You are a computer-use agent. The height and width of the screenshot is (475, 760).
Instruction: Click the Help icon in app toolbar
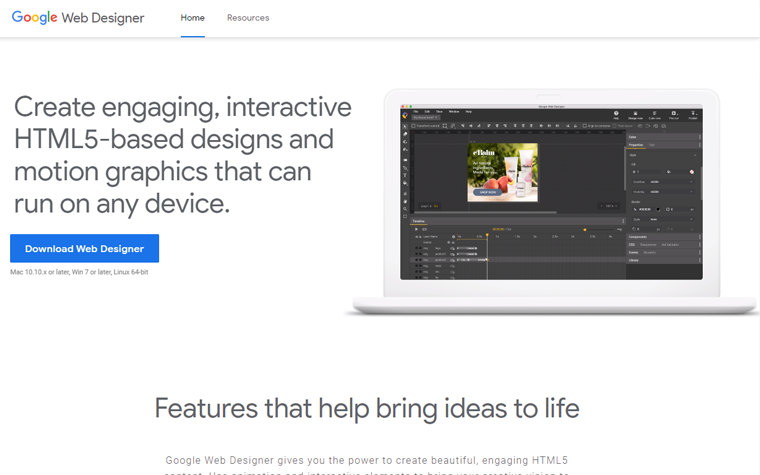tap(616, 115)
